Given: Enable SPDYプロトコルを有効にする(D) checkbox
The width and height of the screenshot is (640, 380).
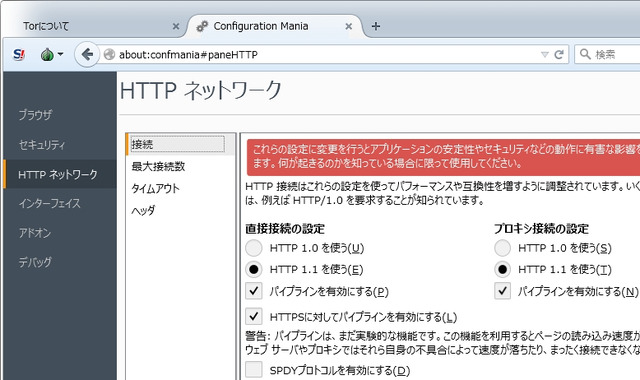Looking at the screenshot, I should pyautogui.click(x=254, y=369).
